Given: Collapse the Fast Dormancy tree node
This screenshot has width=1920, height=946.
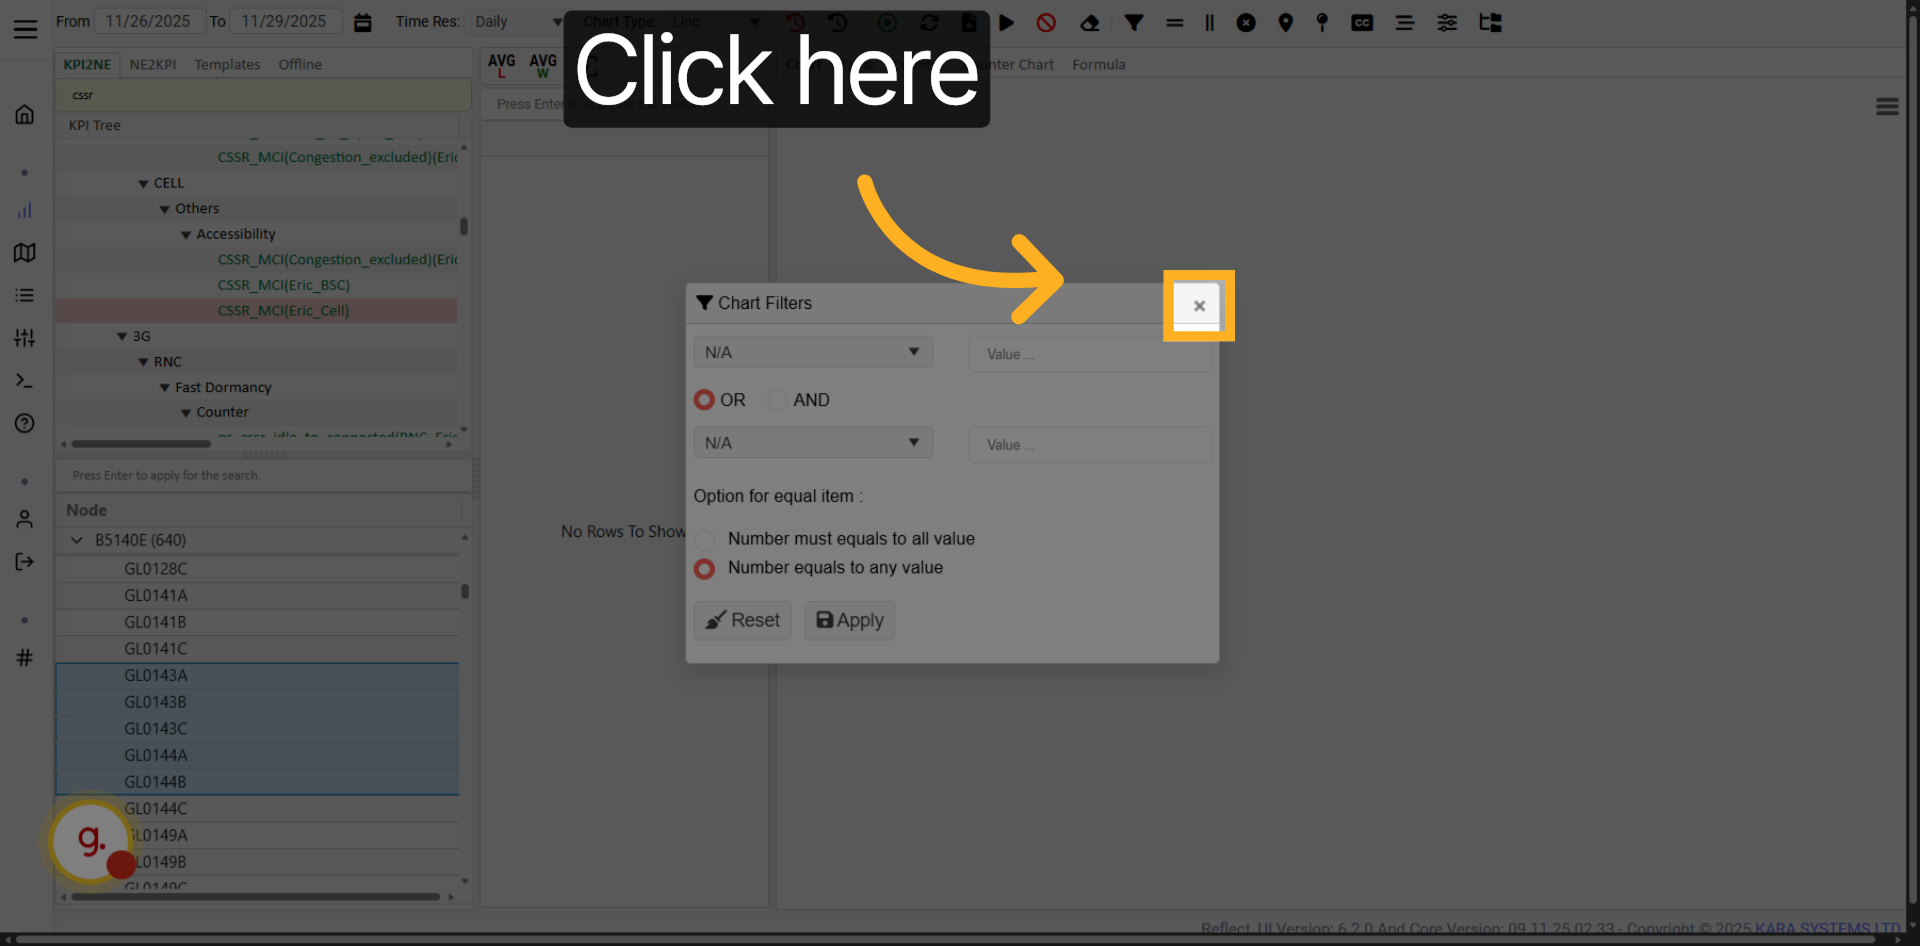Looking at the screenshot, I should coord(165,388).
